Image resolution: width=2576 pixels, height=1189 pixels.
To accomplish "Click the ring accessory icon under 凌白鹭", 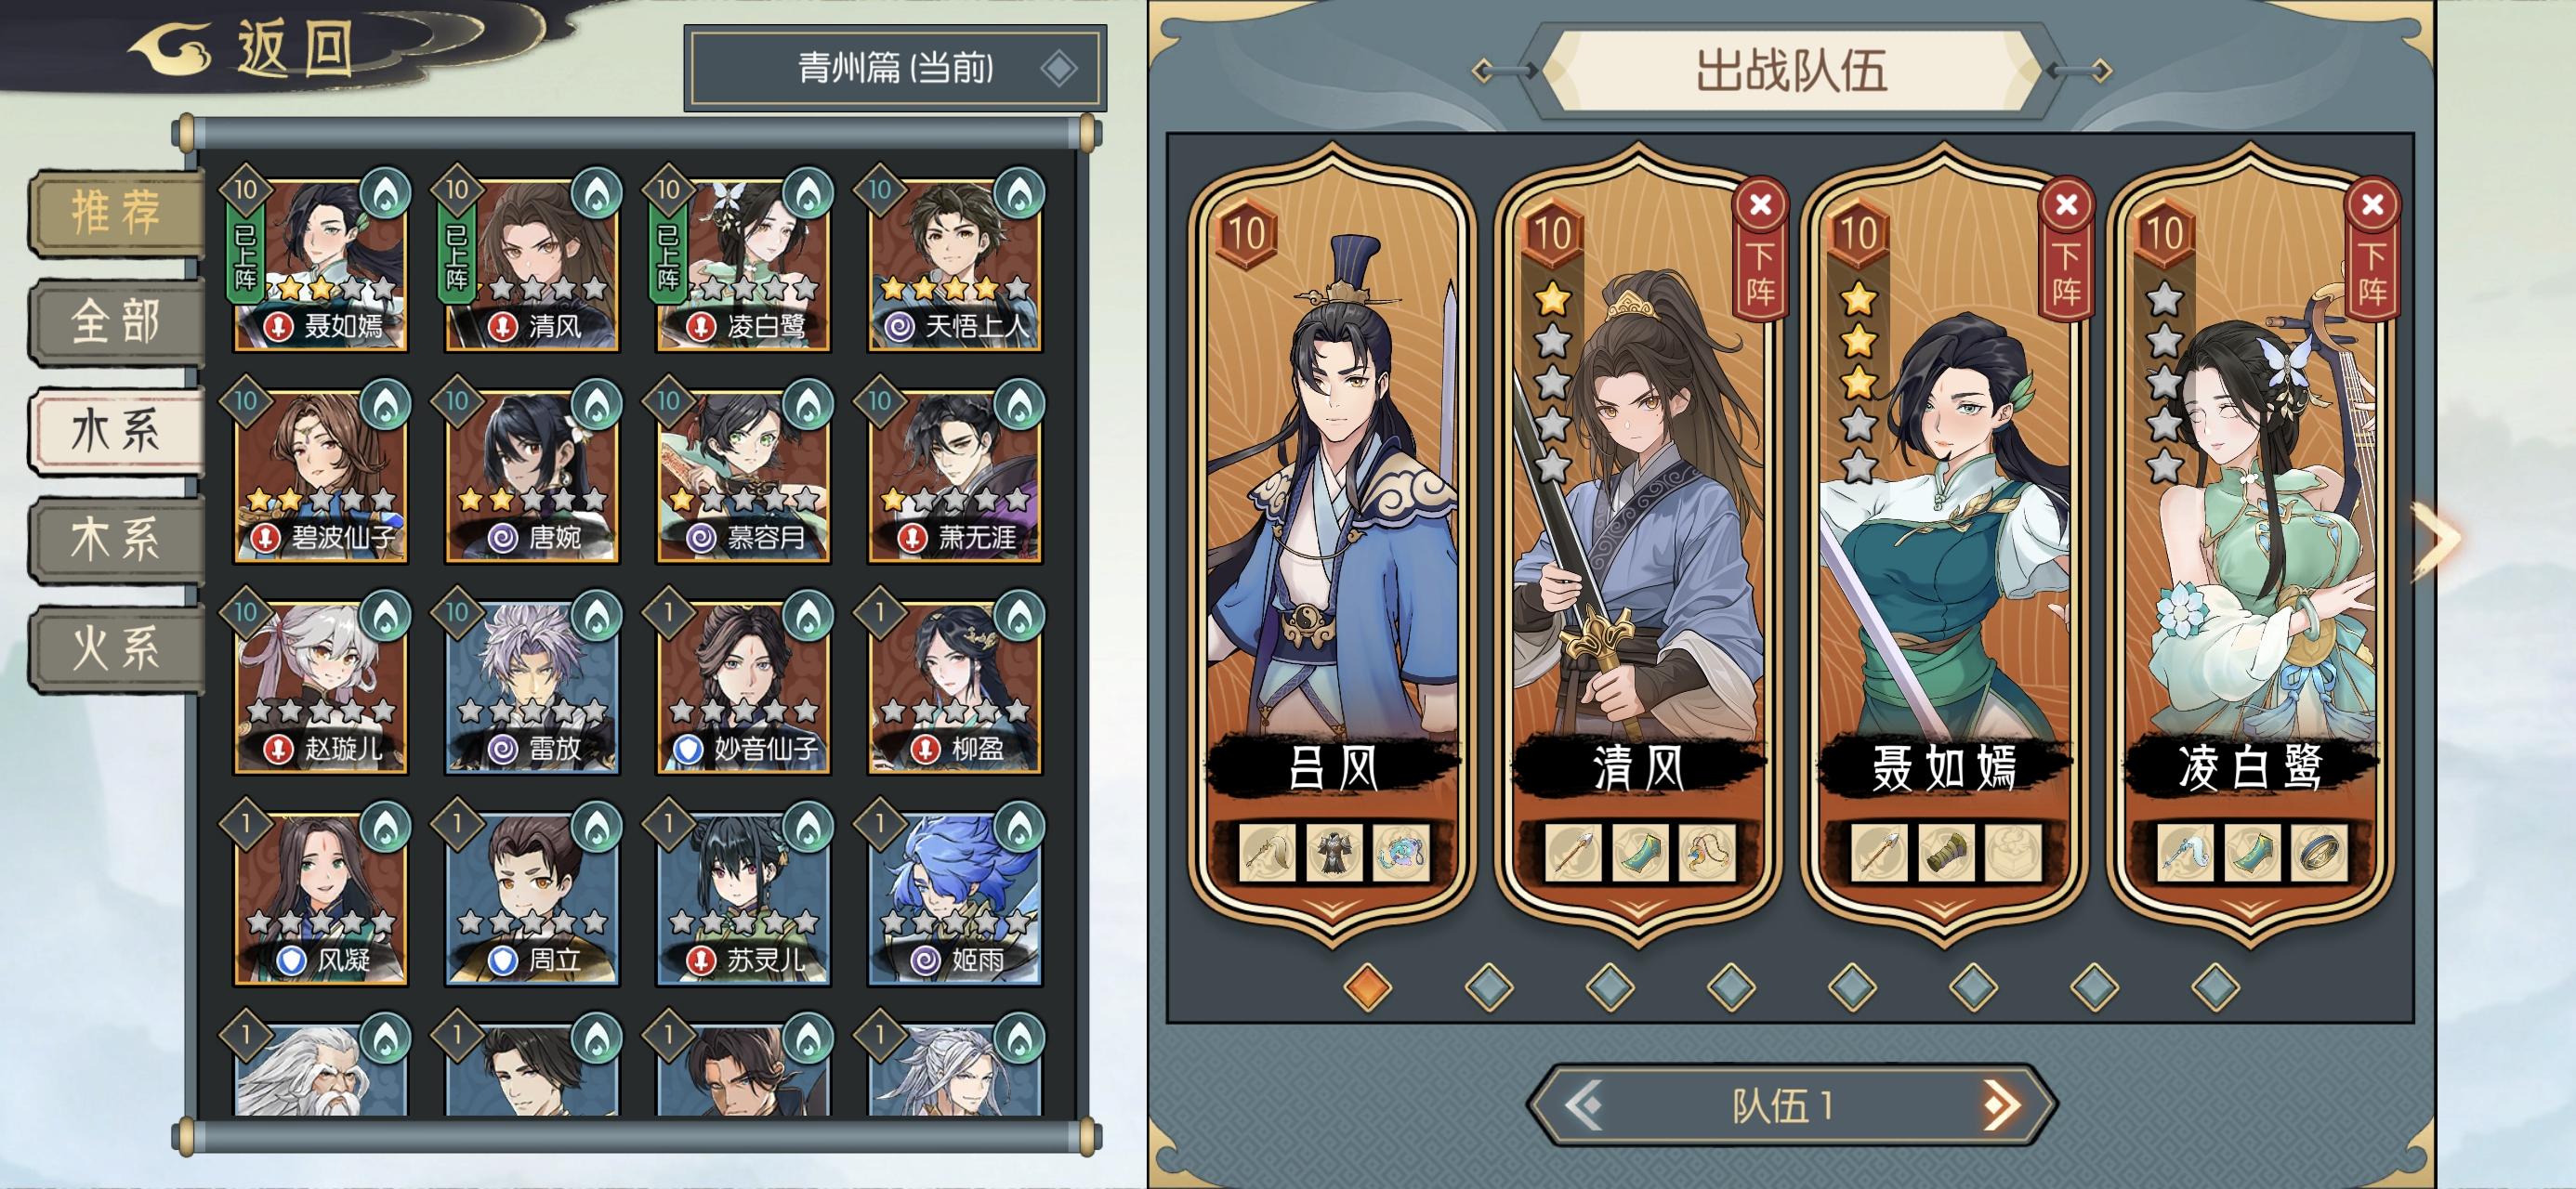I will (x=2319, y=853).
